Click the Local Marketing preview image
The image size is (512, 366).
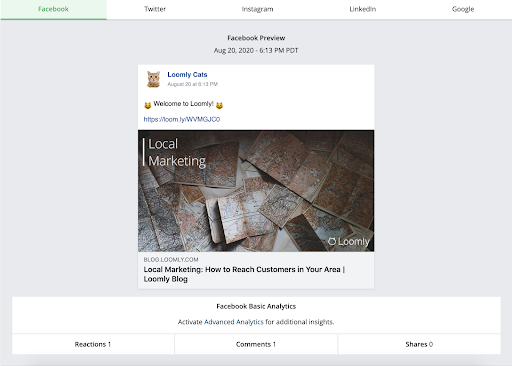[256, 191]
